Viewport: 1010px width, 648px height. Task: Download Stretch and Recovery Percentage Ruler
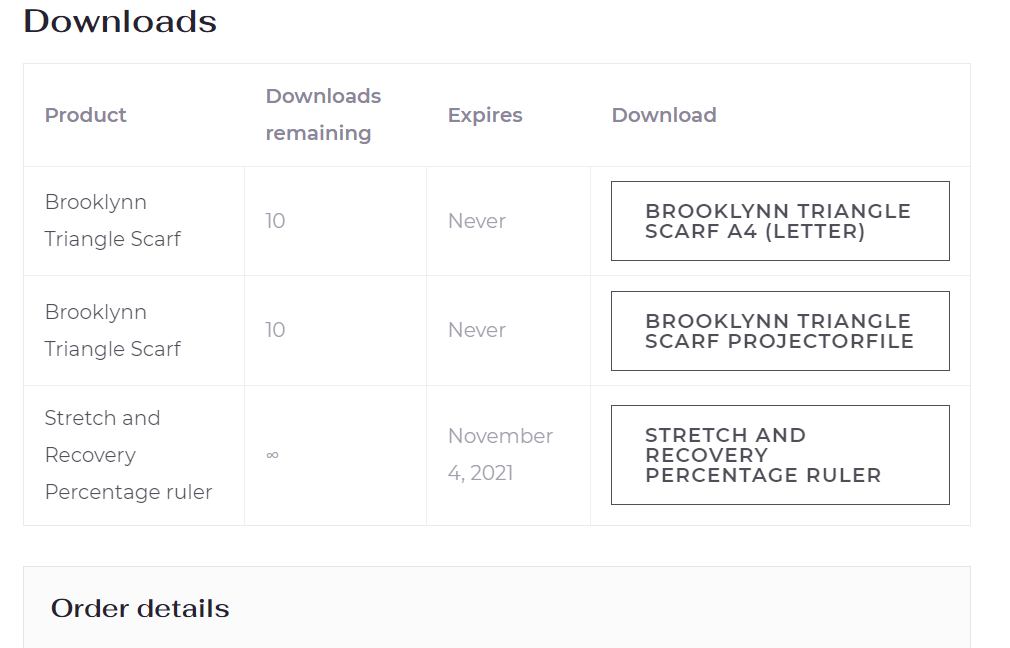pos(779,455)
